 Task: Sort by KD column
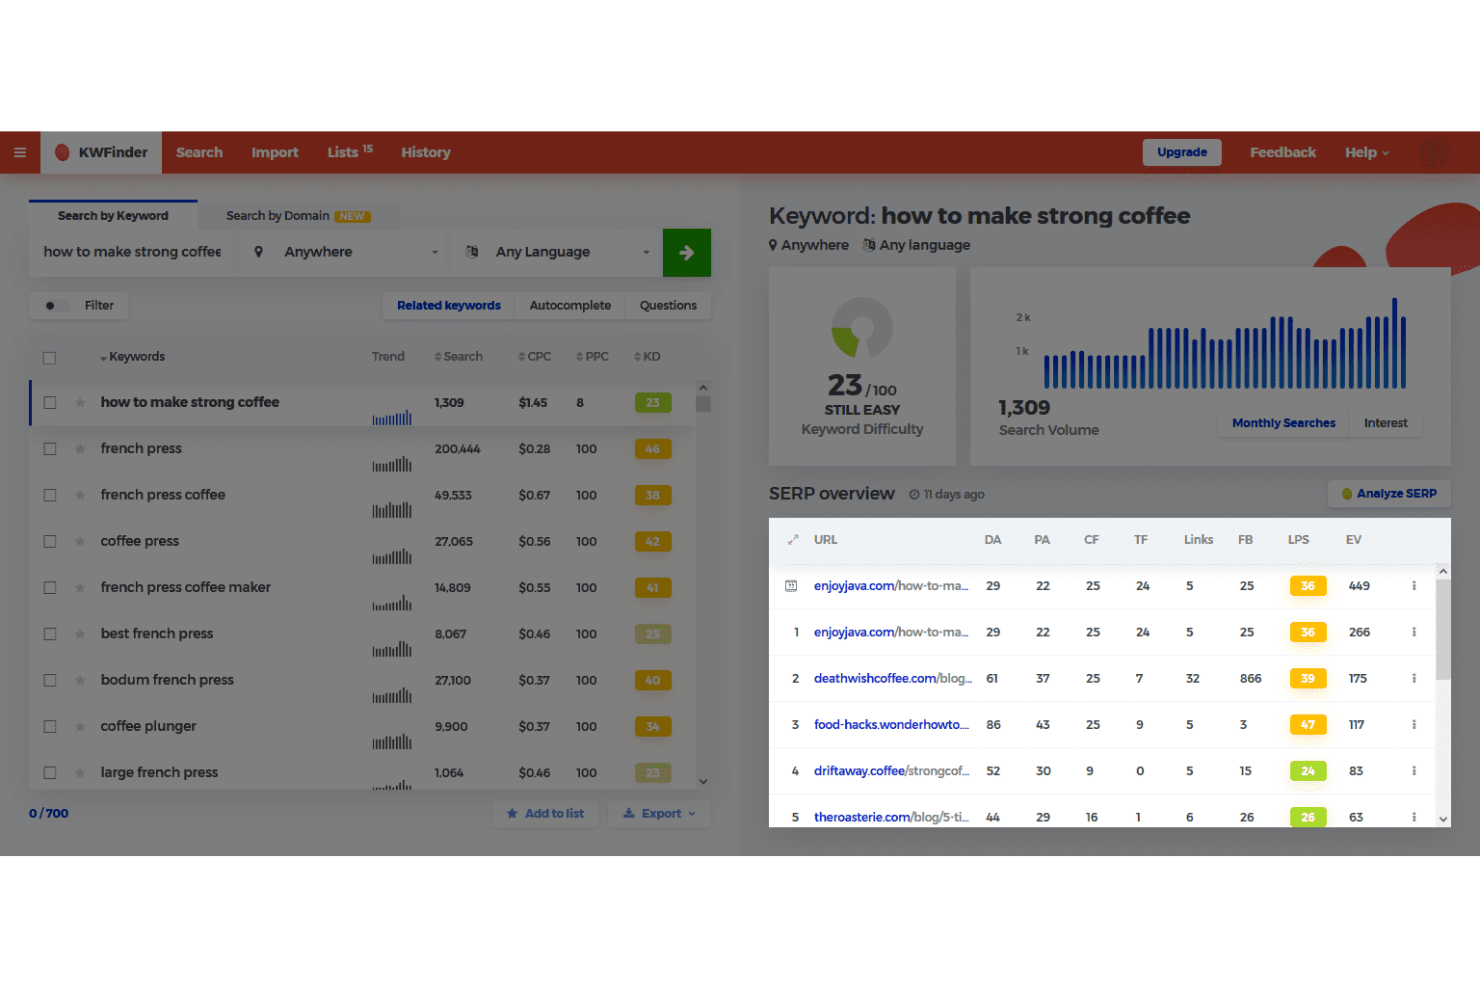(647, 357)
